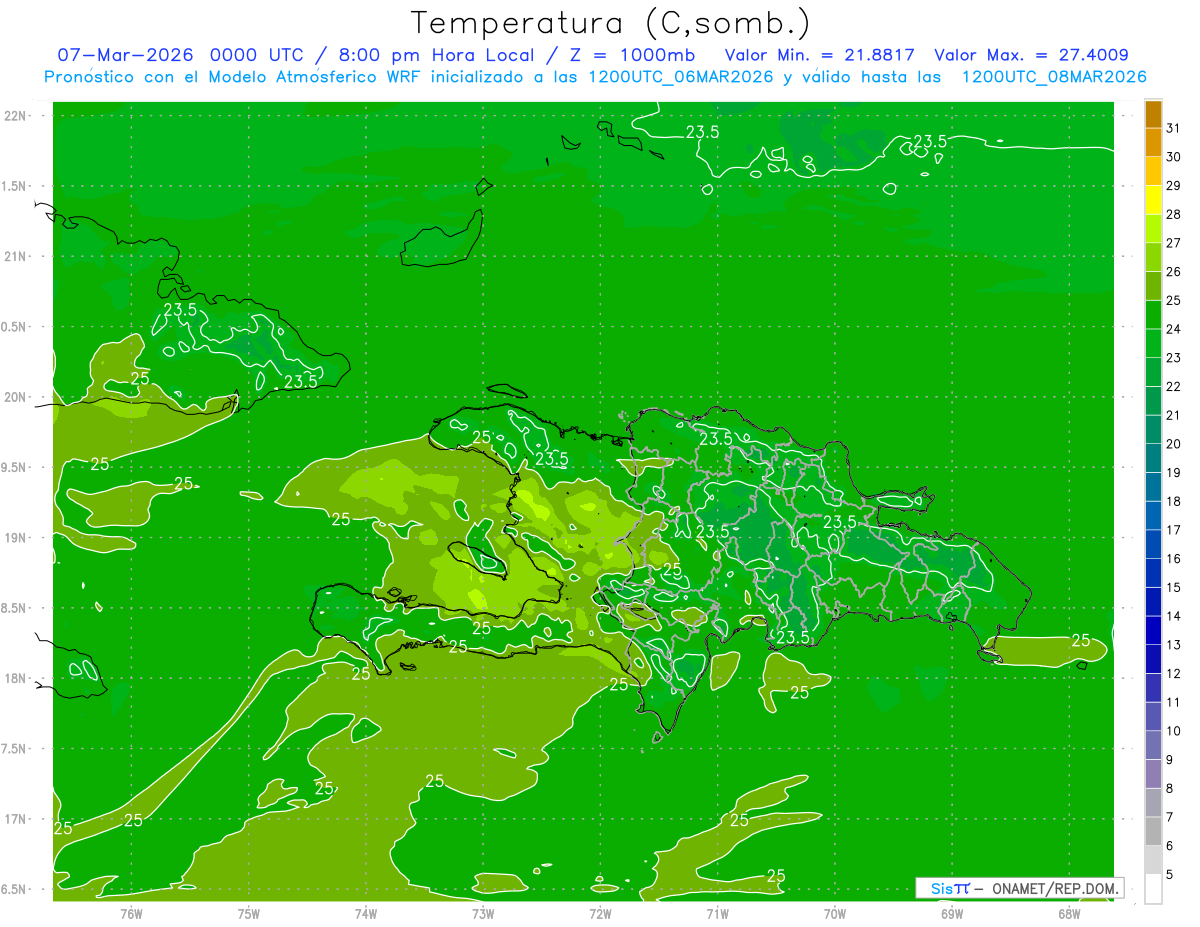Click the '68W' longitude label
Image resolution: width=1200 pixels, height=927 pixels.
coord(1069,913)
